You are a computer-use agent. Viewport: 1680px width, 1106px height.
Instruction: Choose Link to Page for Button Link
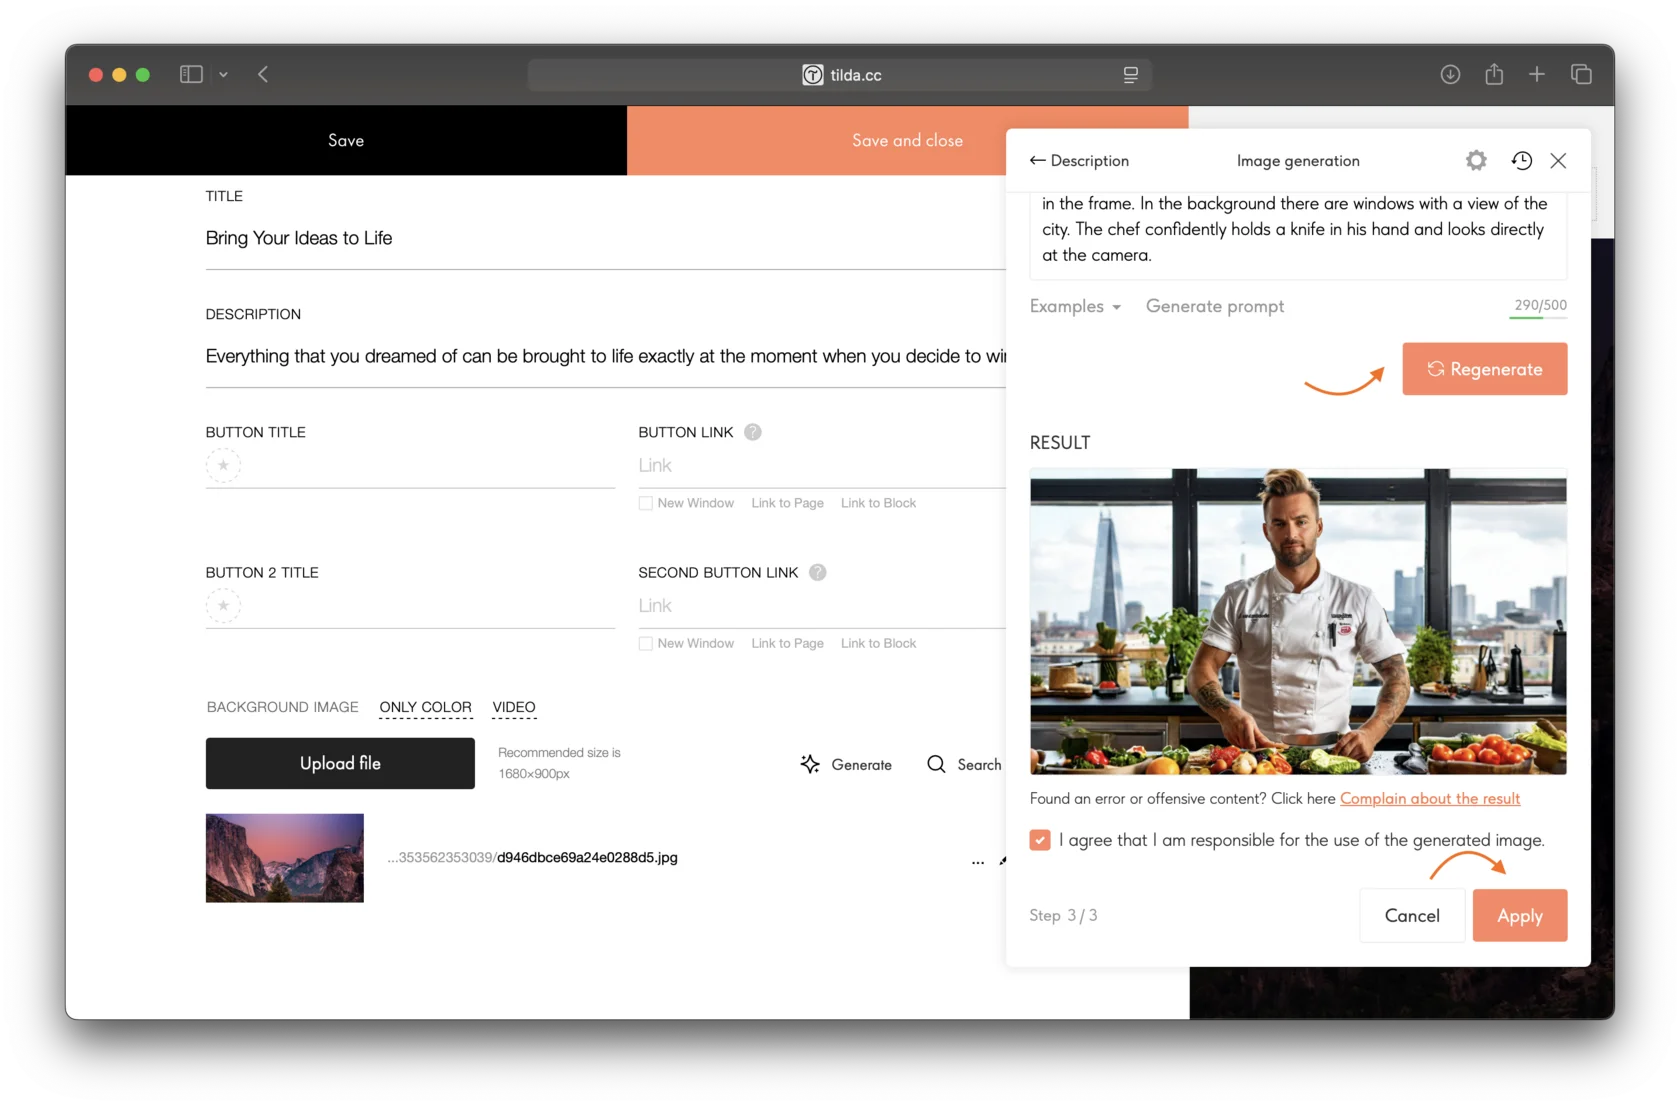[x=787, y=503]
